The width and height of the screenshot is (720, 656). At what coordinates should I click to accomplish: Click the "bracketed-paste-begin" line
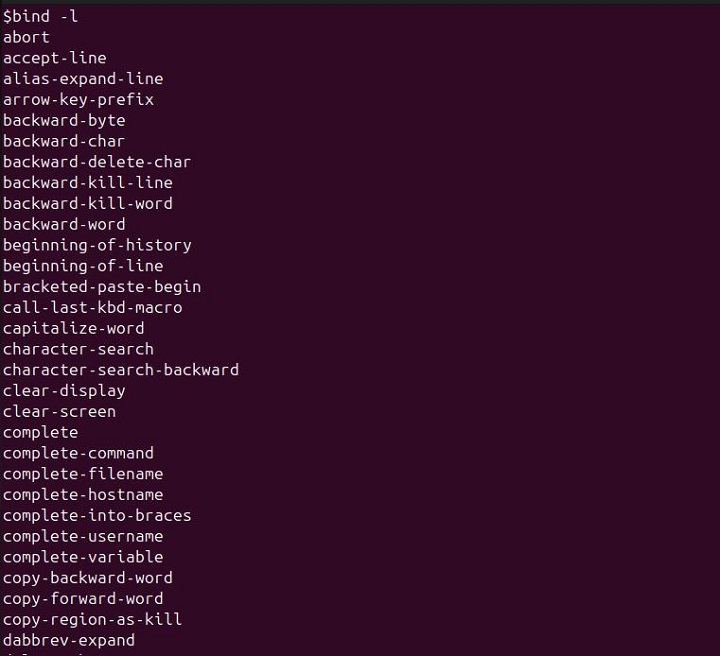click(x=102, y=287)
